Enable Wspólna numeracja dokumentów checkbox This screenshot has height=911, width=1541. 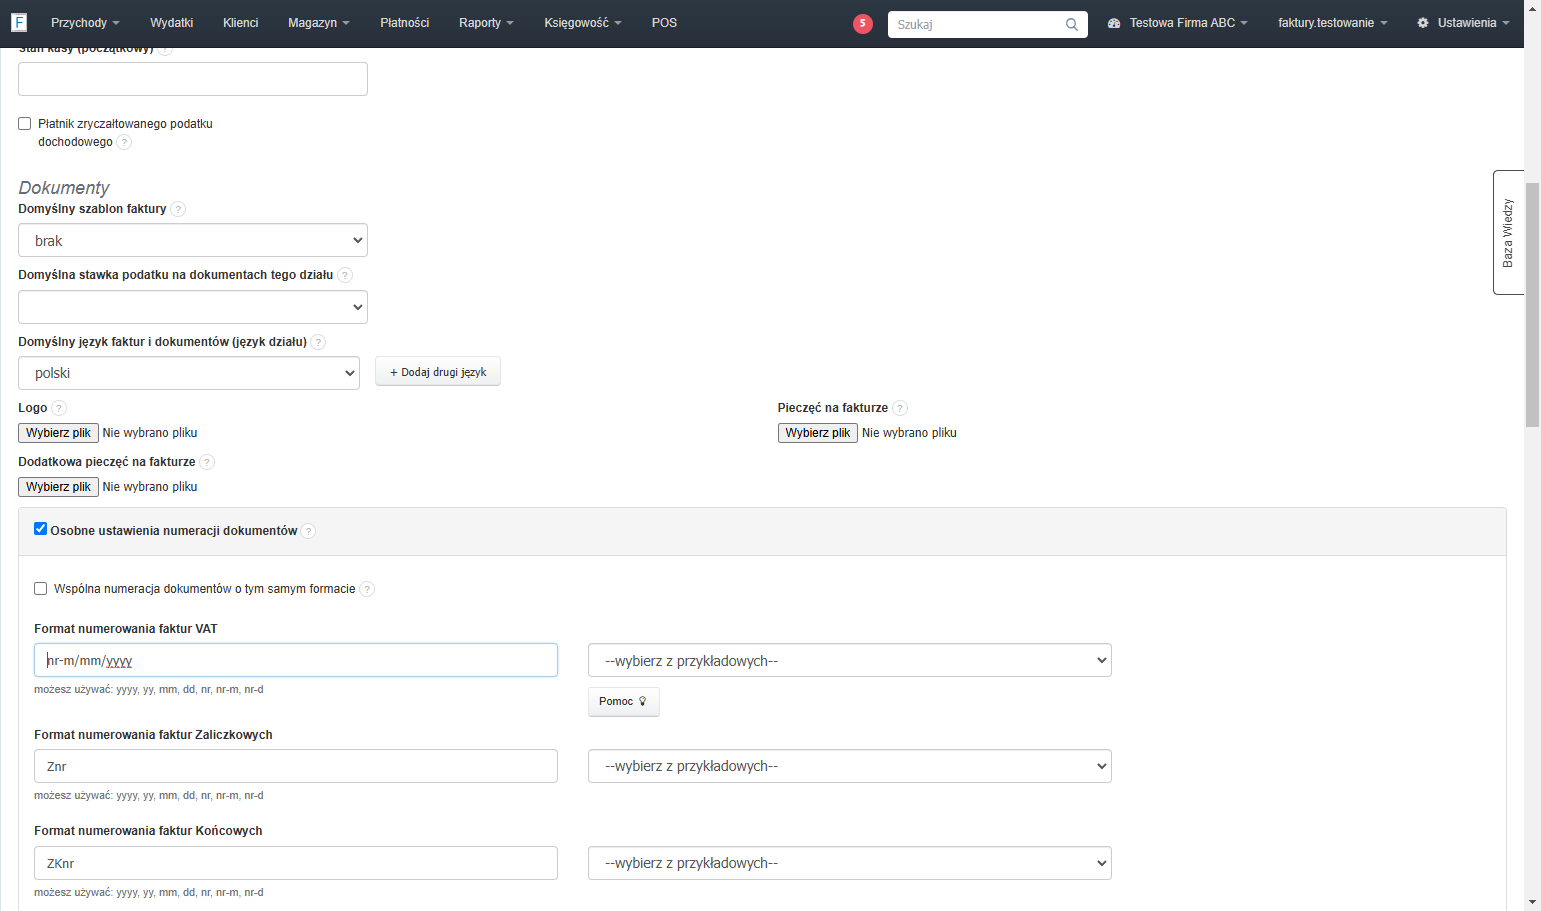(x=41, y=589)
